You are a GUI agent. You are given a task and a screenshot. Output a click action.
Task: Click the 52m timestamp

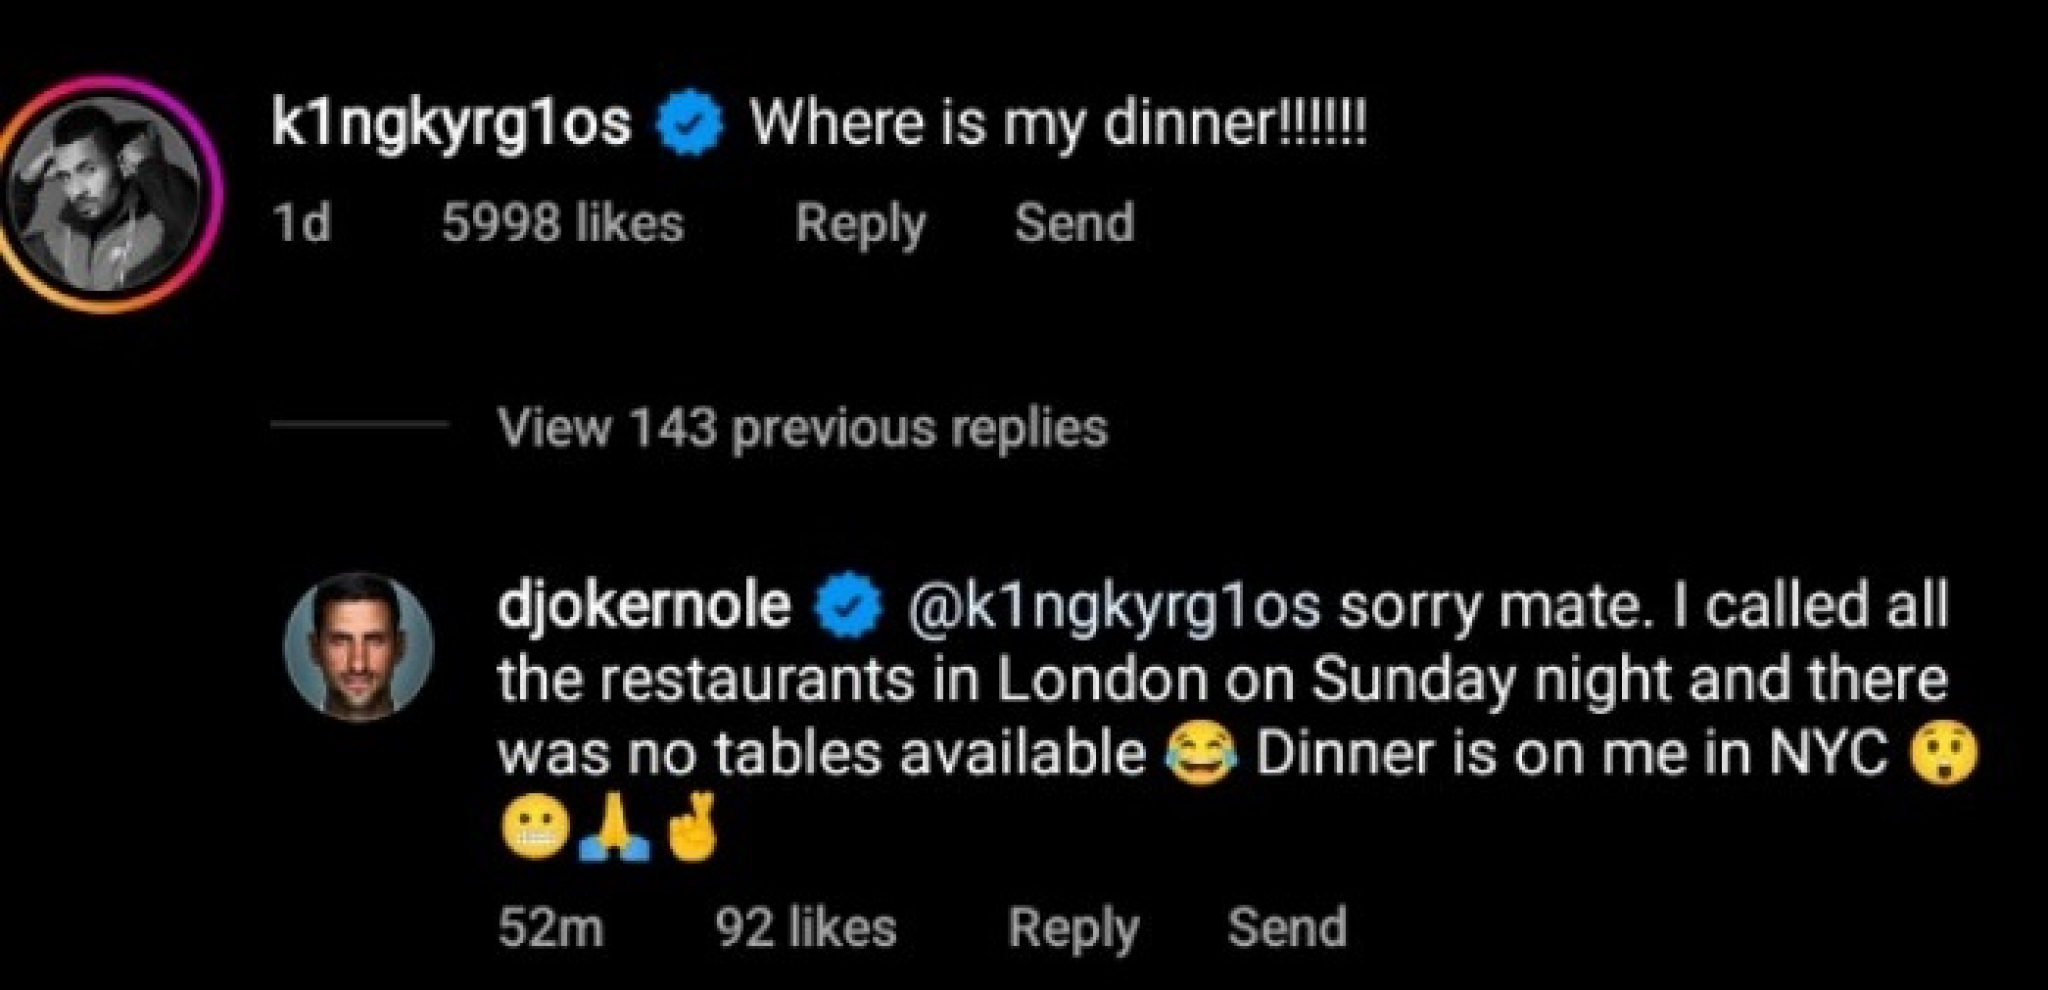point(551,928)
